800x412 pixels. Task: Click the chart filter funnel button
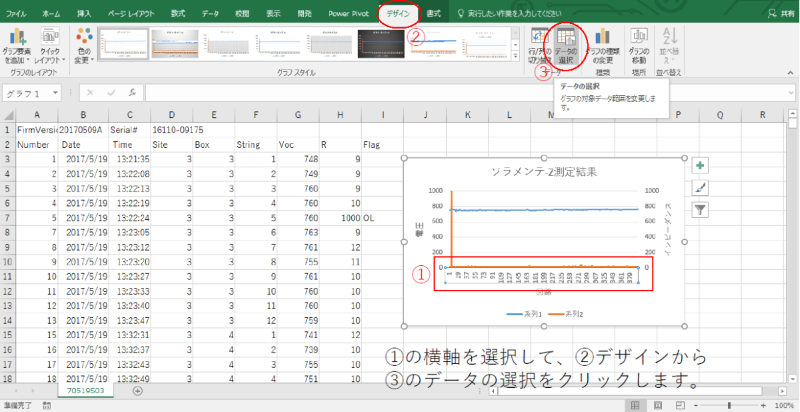(x=700, y=210)
